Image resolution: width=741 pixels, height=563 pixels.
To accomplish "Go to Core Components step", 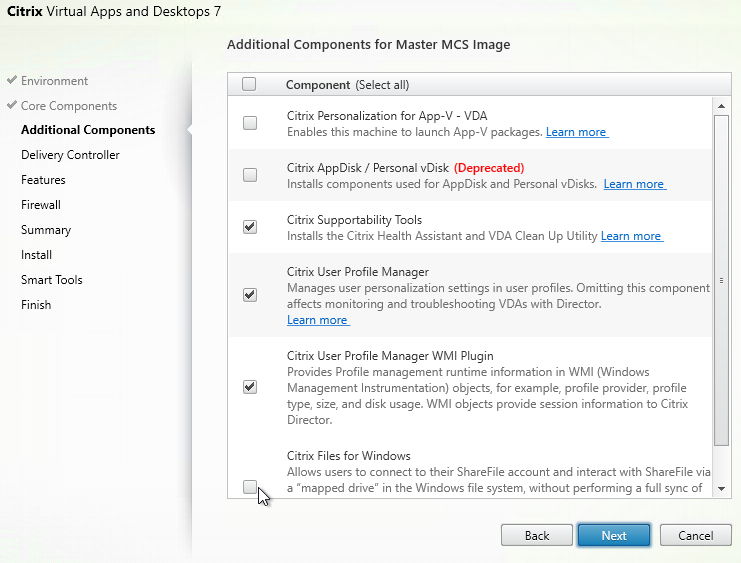I will pyautogui.click(x=69, y=106).
